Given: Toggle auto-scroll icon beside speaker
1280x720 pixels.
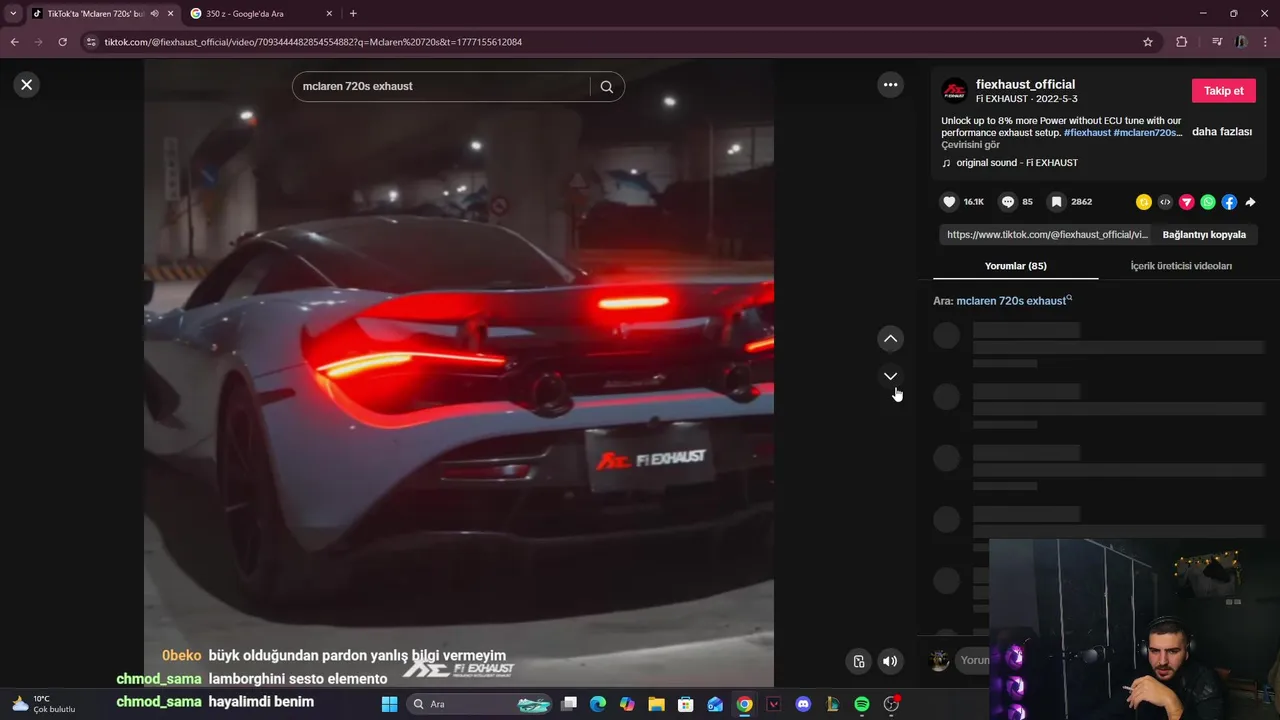Looking at the screenshot, I should pyautogui.click(x=858, y=661).
